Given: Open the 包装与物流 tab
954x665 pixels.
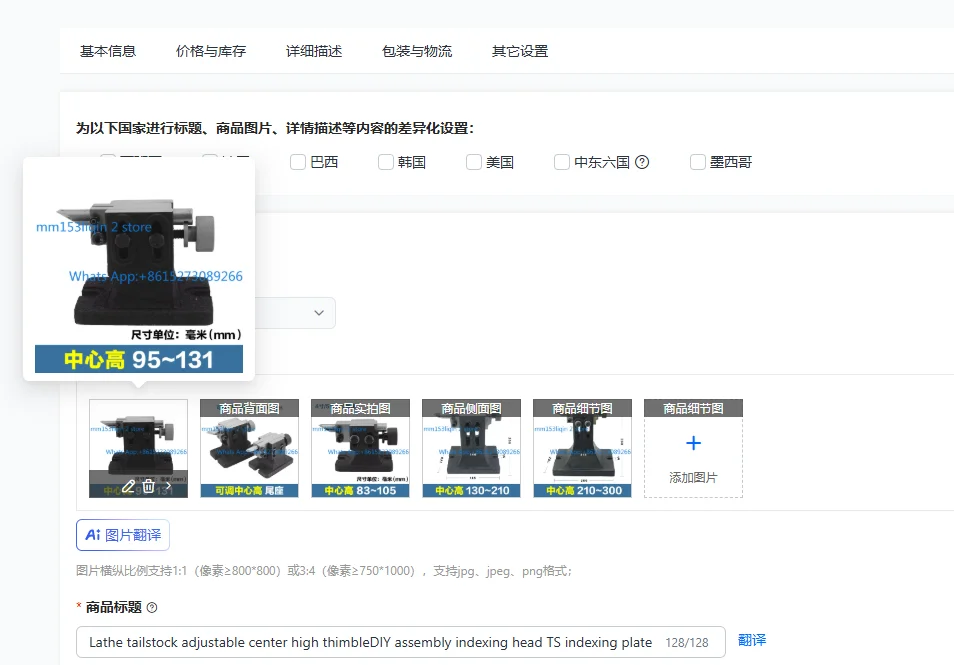Looking at the screenshot, I should [x=417, y=51].
